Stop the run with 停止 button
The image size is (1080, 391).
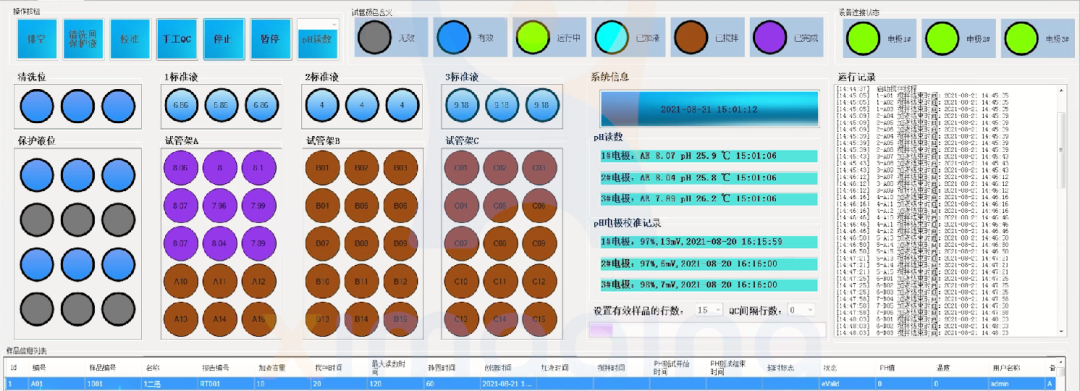[223, 39]
